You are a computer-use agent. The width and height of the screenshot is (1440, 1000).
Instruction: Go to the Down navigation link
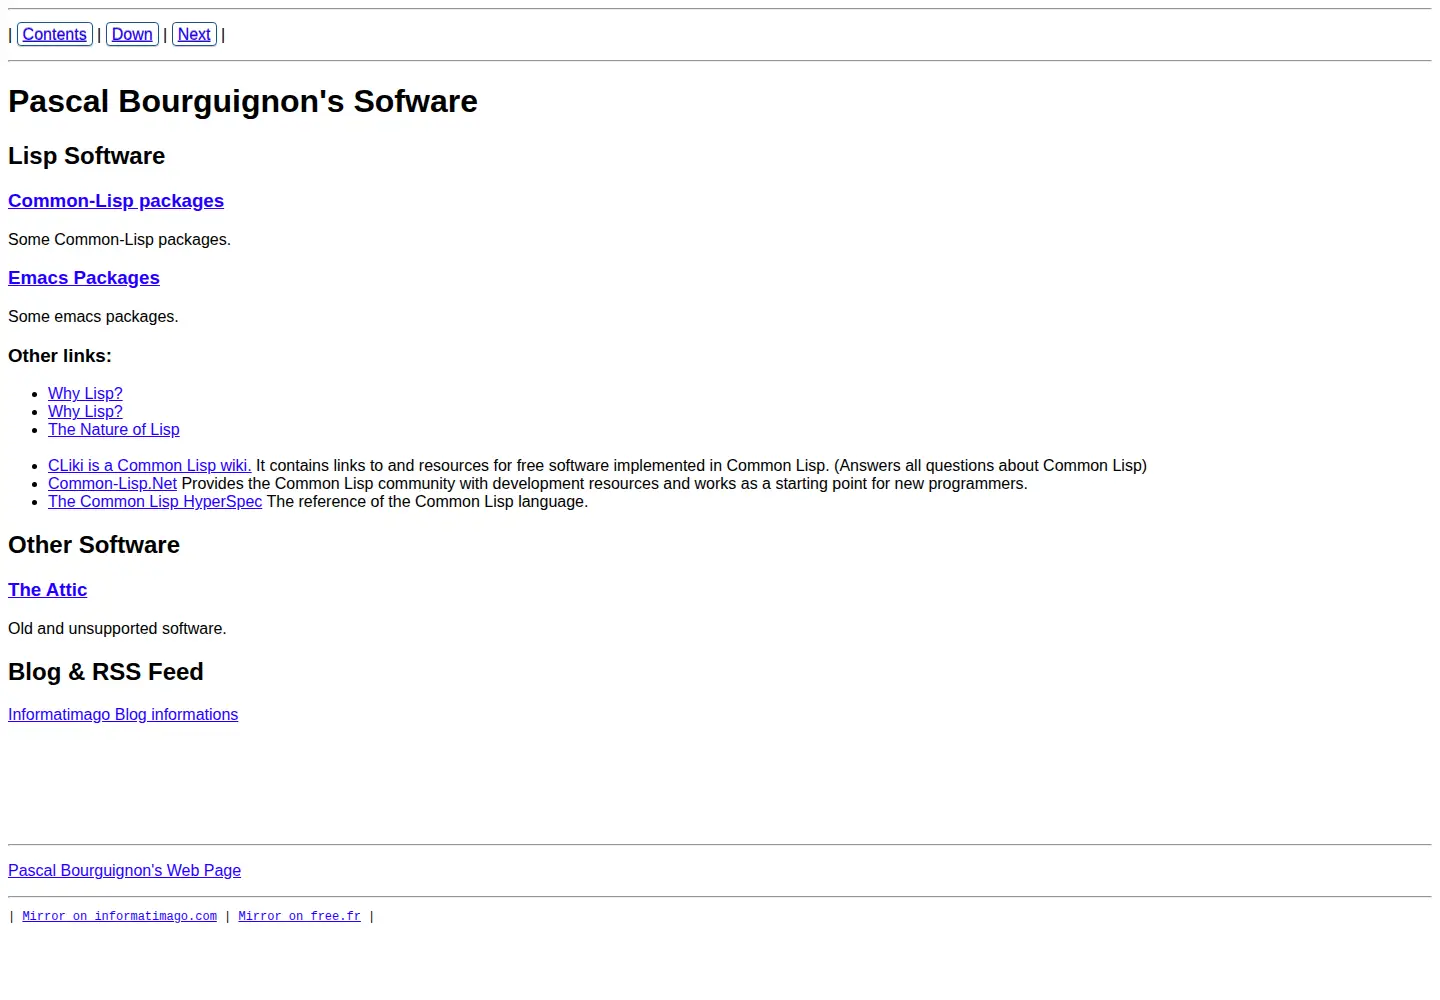(132, 34)
